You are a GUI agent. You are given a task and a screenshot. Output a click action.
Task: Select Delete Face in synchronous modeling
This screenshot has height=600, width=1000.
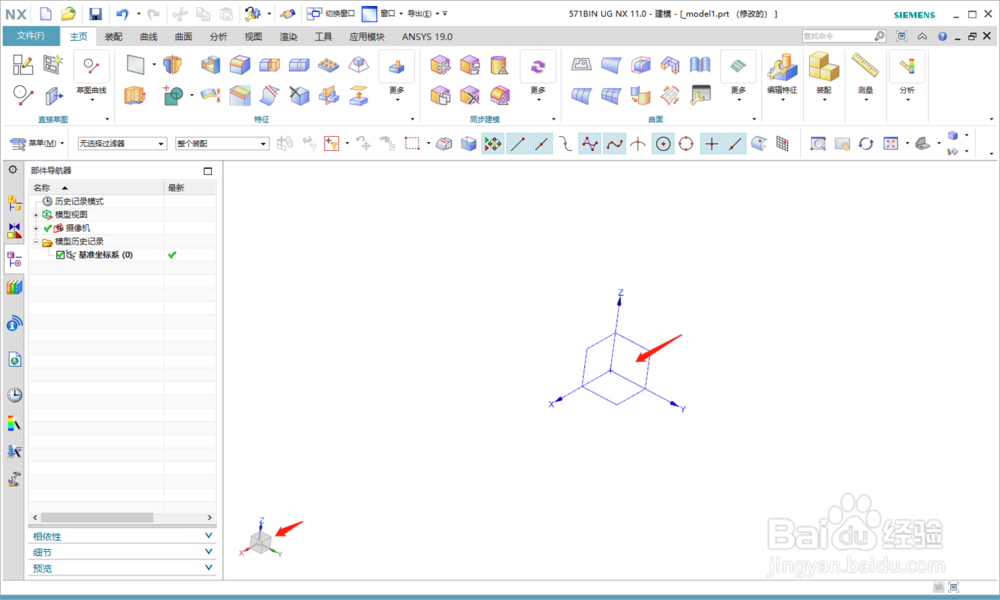470,96
